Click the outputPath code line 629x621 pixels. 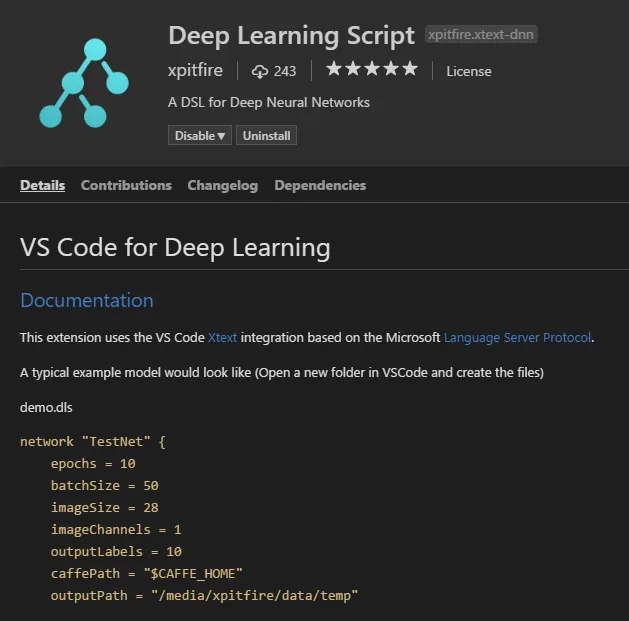point(204,596)
